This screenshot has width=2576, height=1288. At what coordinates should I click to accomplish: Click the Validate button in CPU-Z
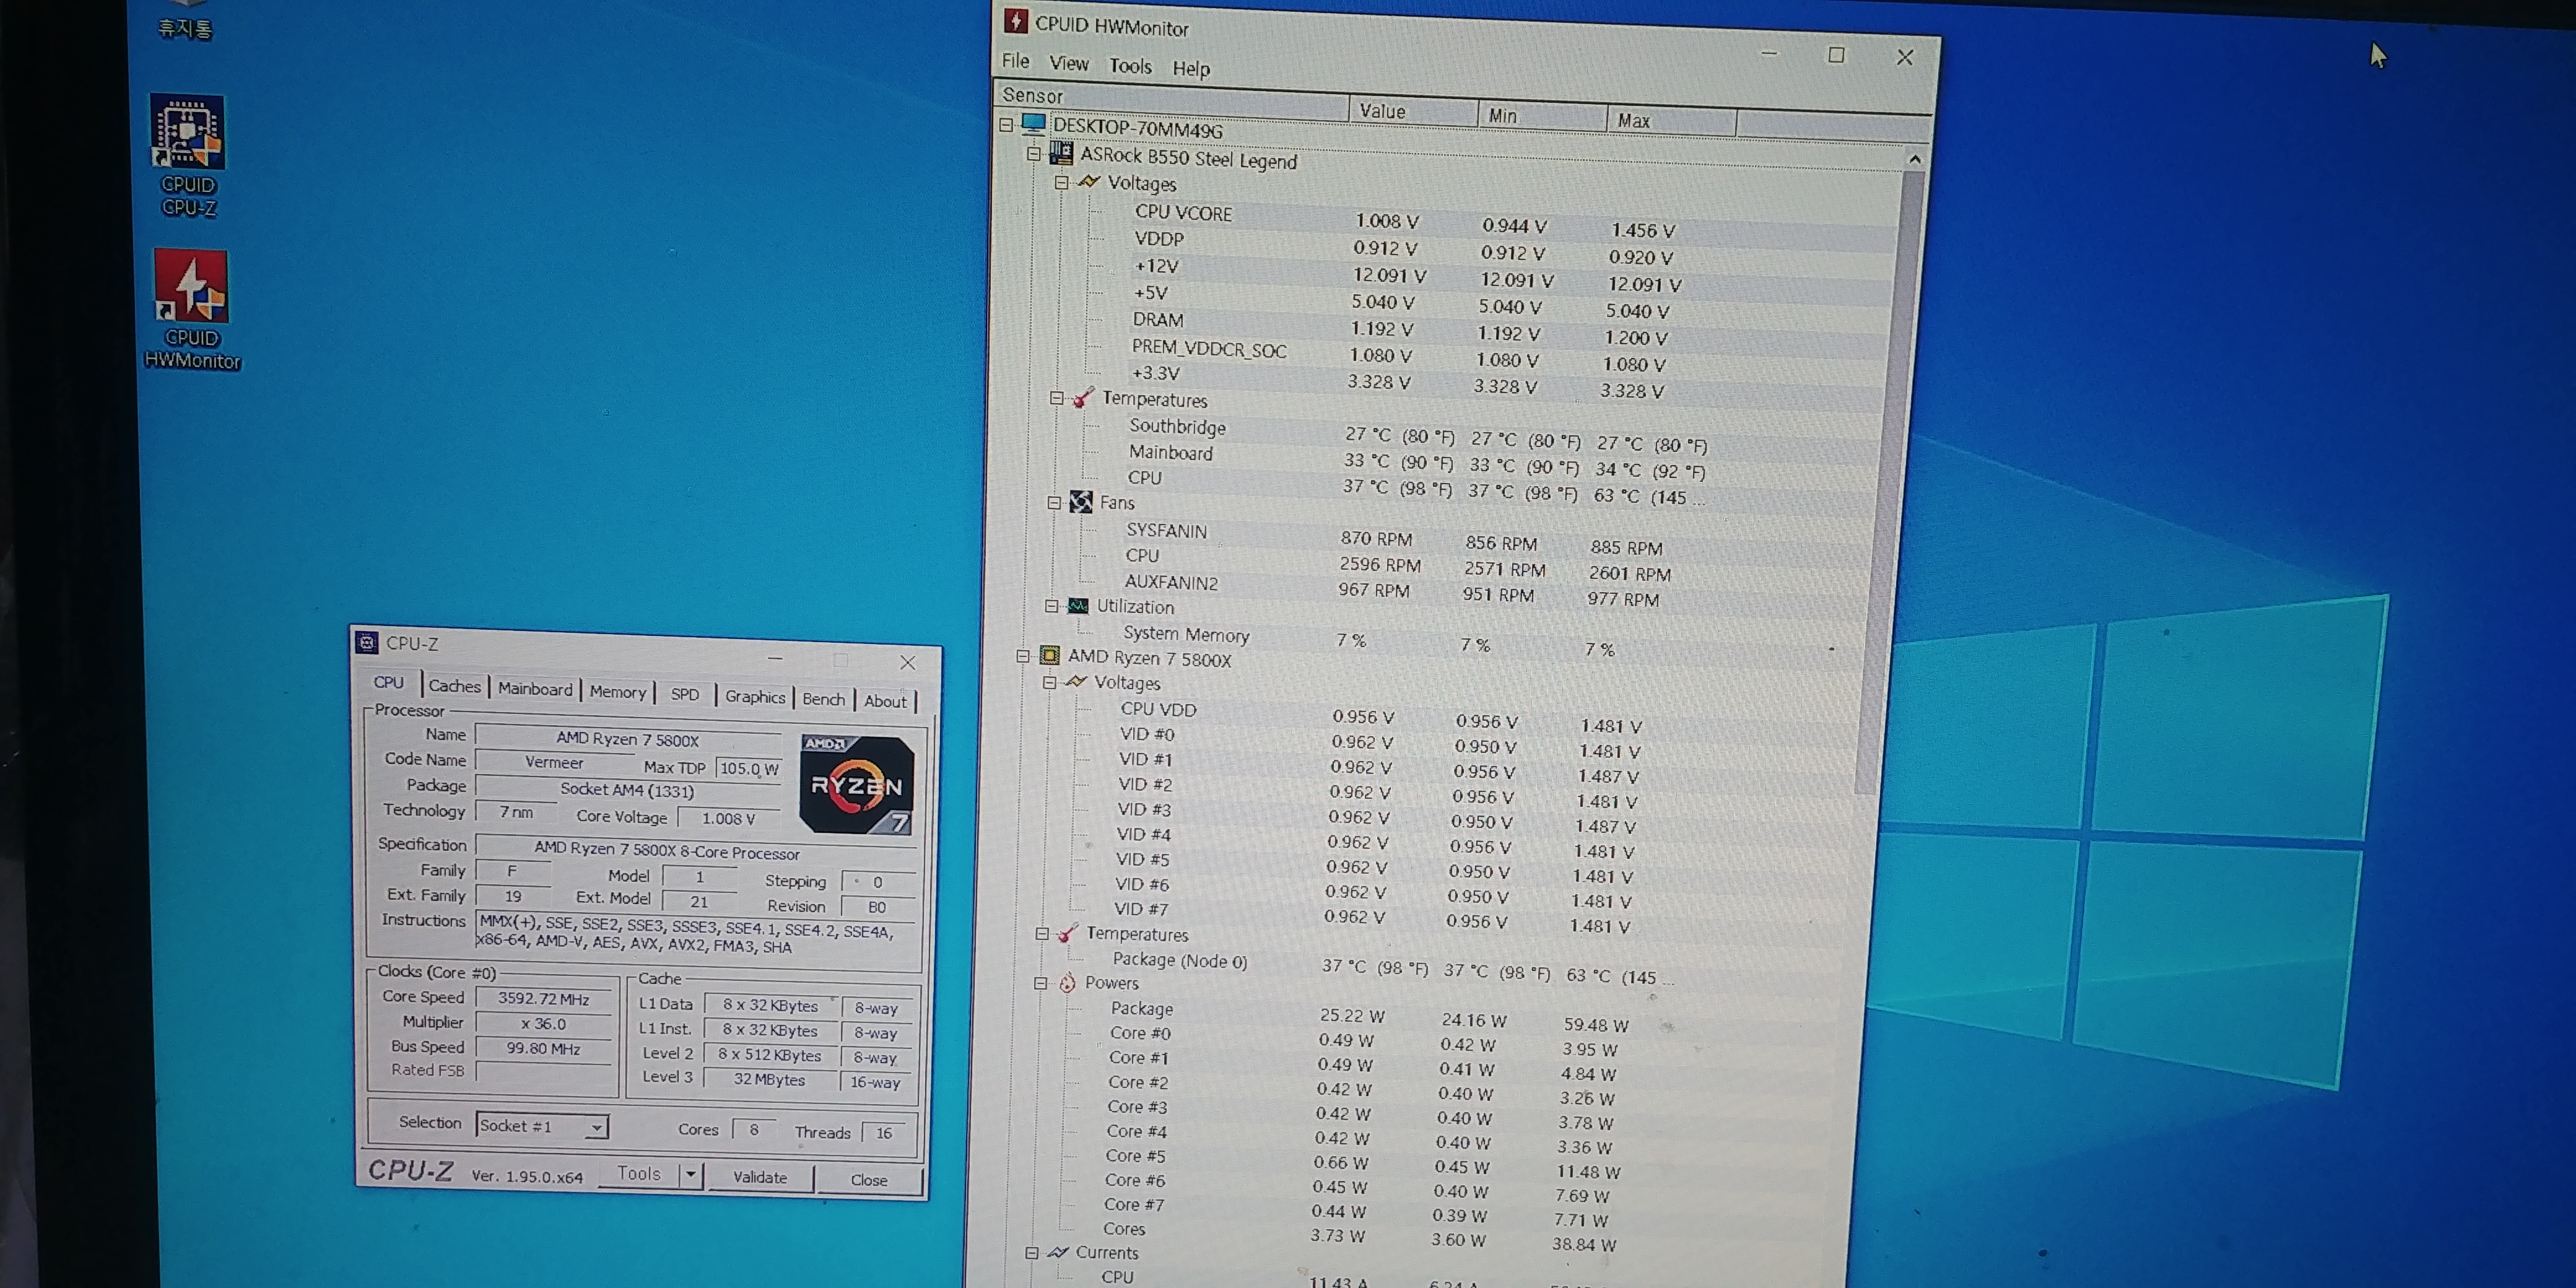(760, 1177)
